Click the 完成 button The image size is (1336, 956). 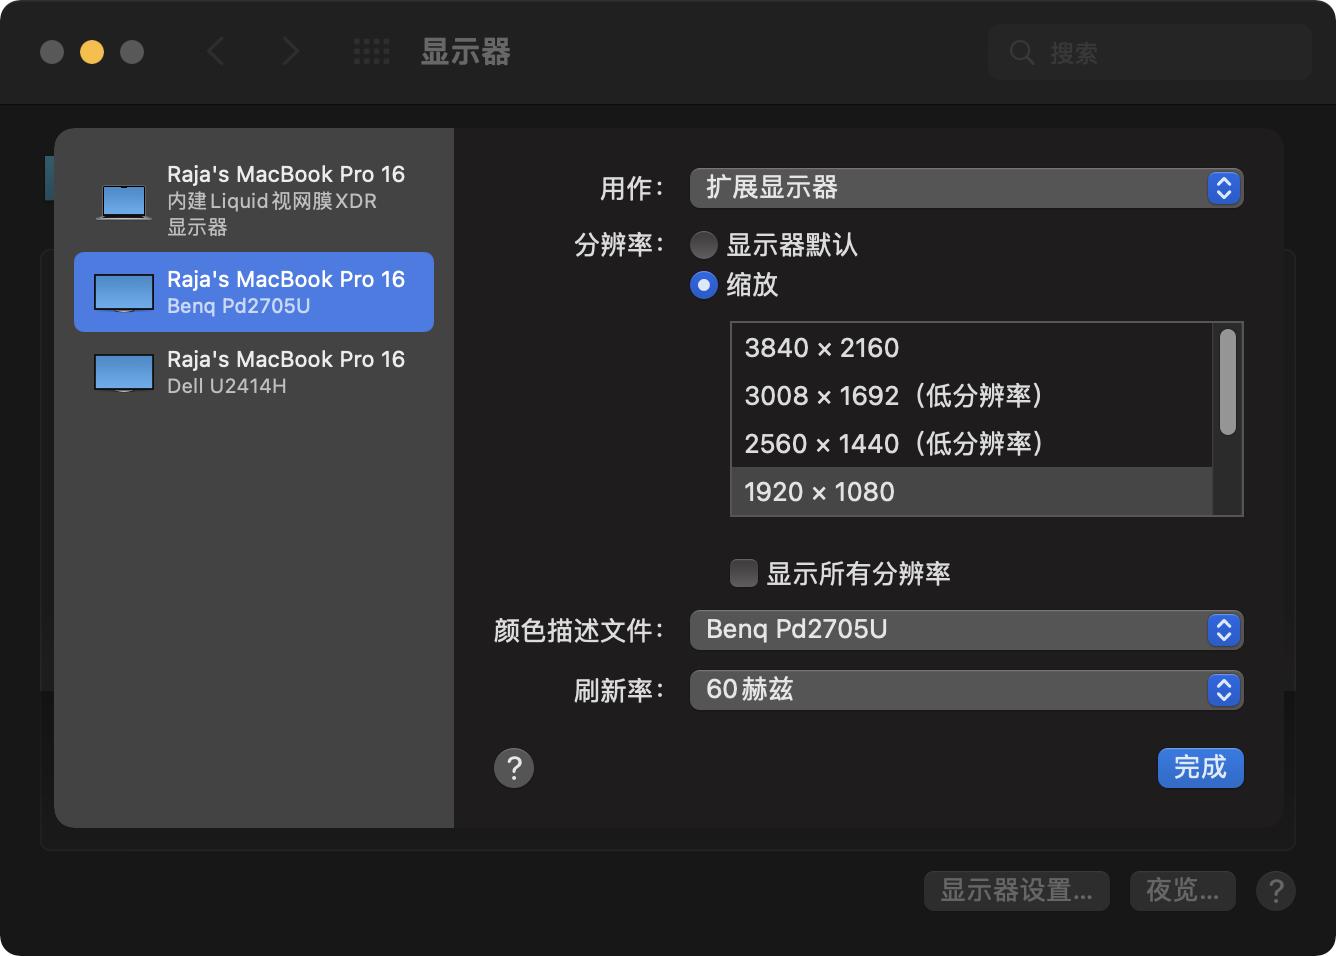1200,767
